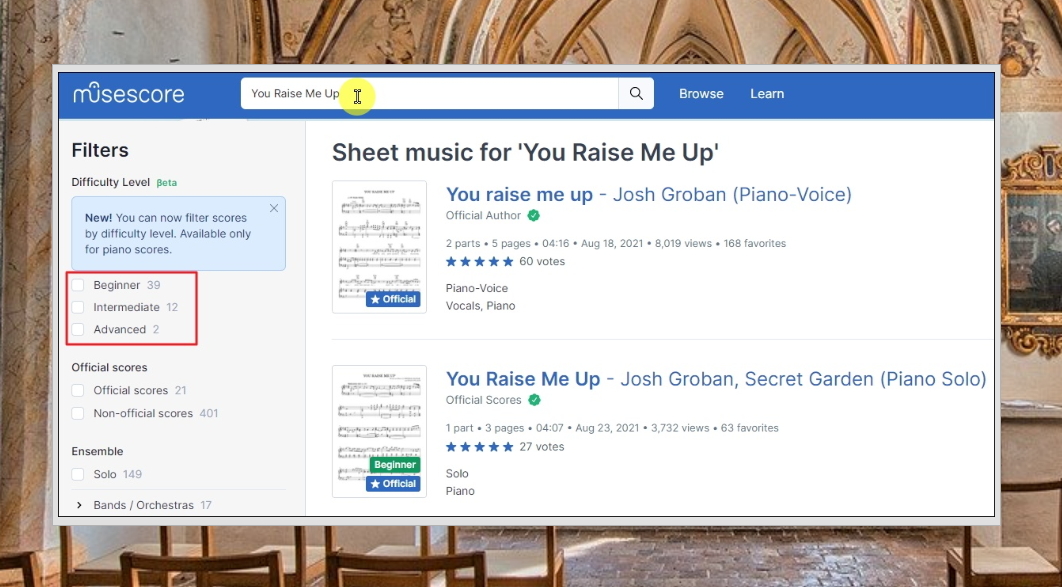Click the Difficulty Level heading
The width and height of the screenshot is (1062, 587).
pos(110,182)
